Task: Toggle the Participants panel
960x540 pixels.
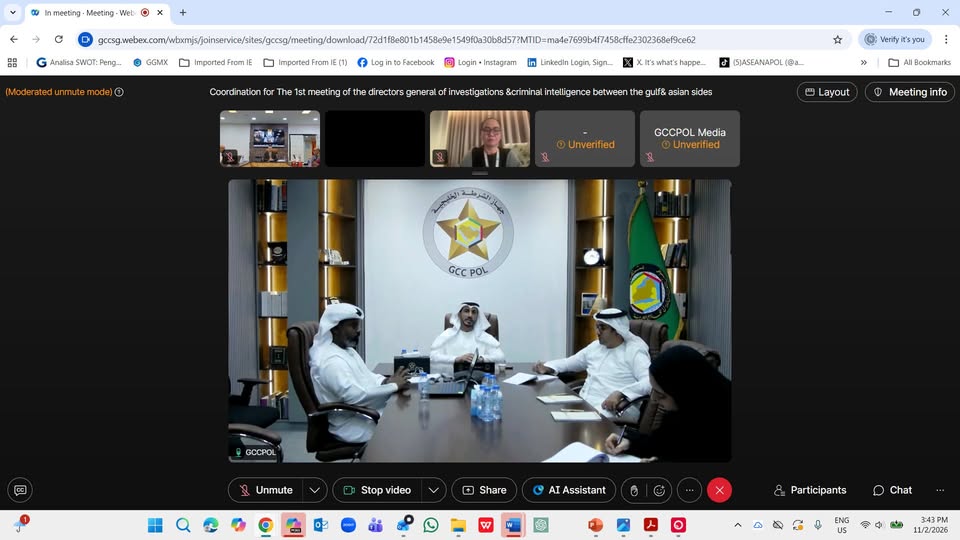Action: click(x=810, y=490)
